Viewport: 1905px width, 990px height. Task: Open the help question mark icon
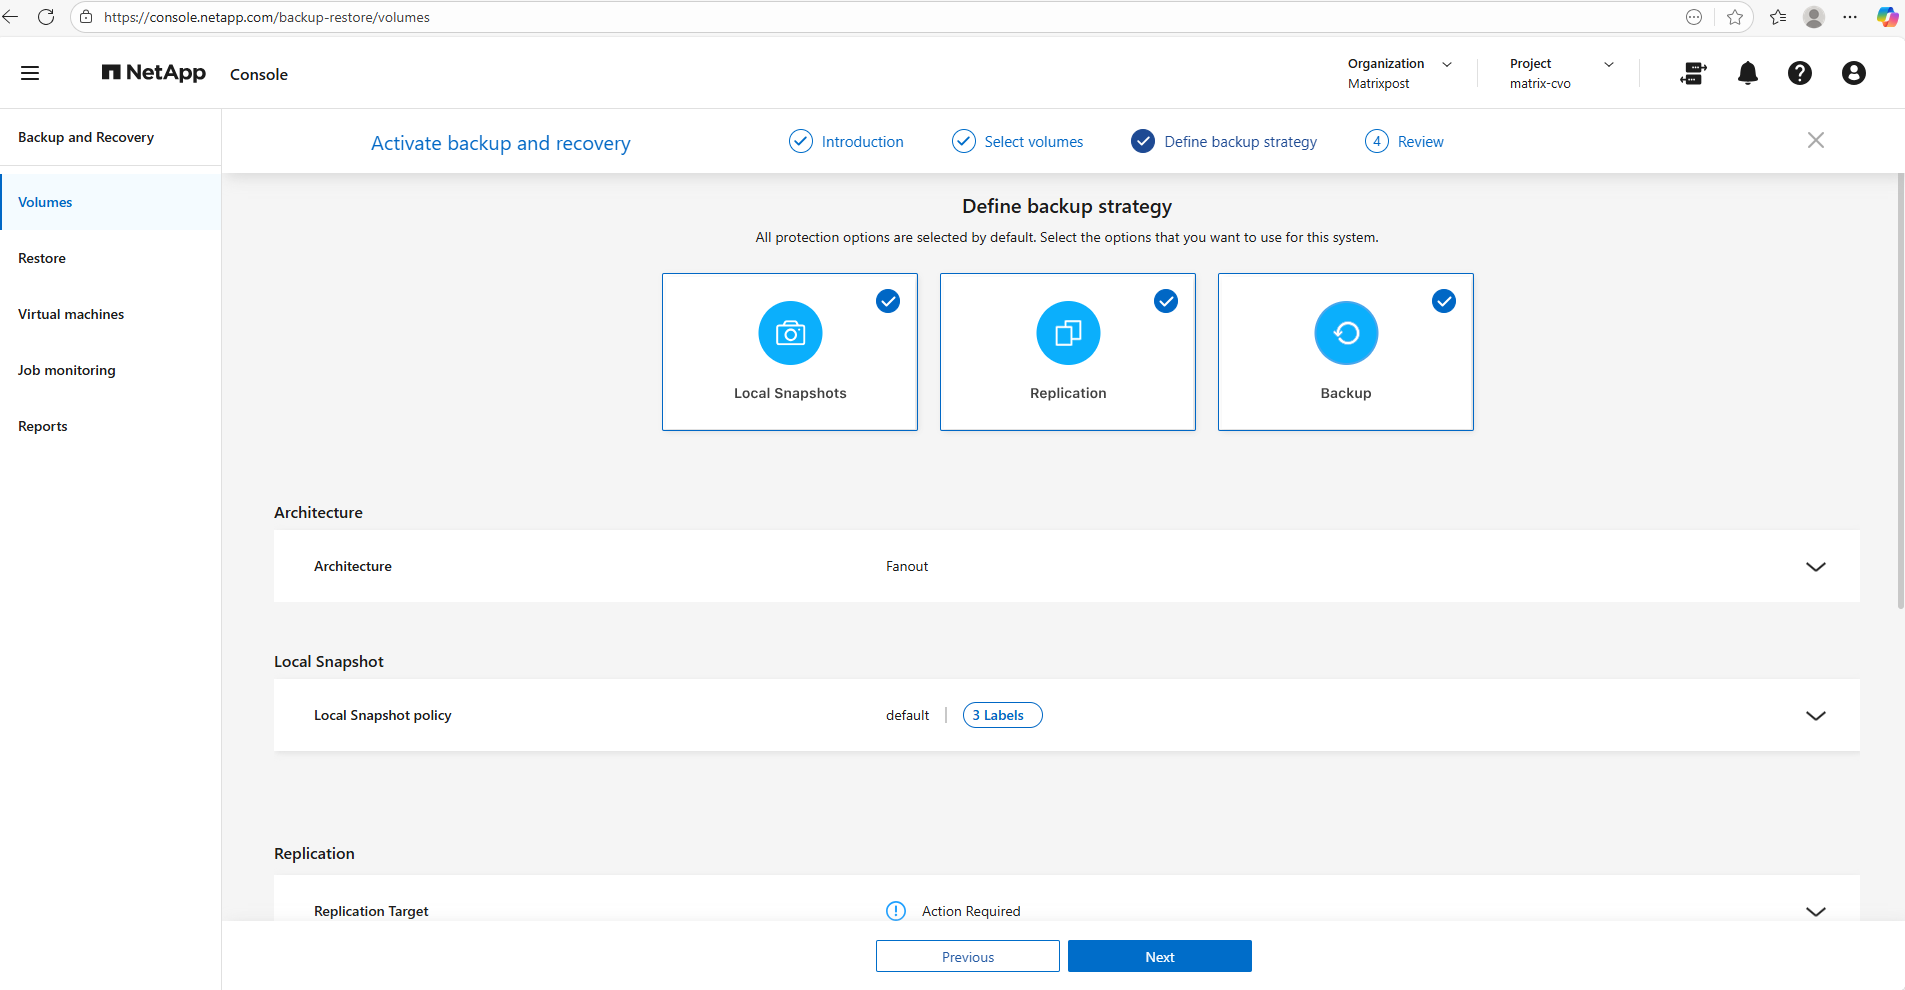click(x=1799, y=73)
